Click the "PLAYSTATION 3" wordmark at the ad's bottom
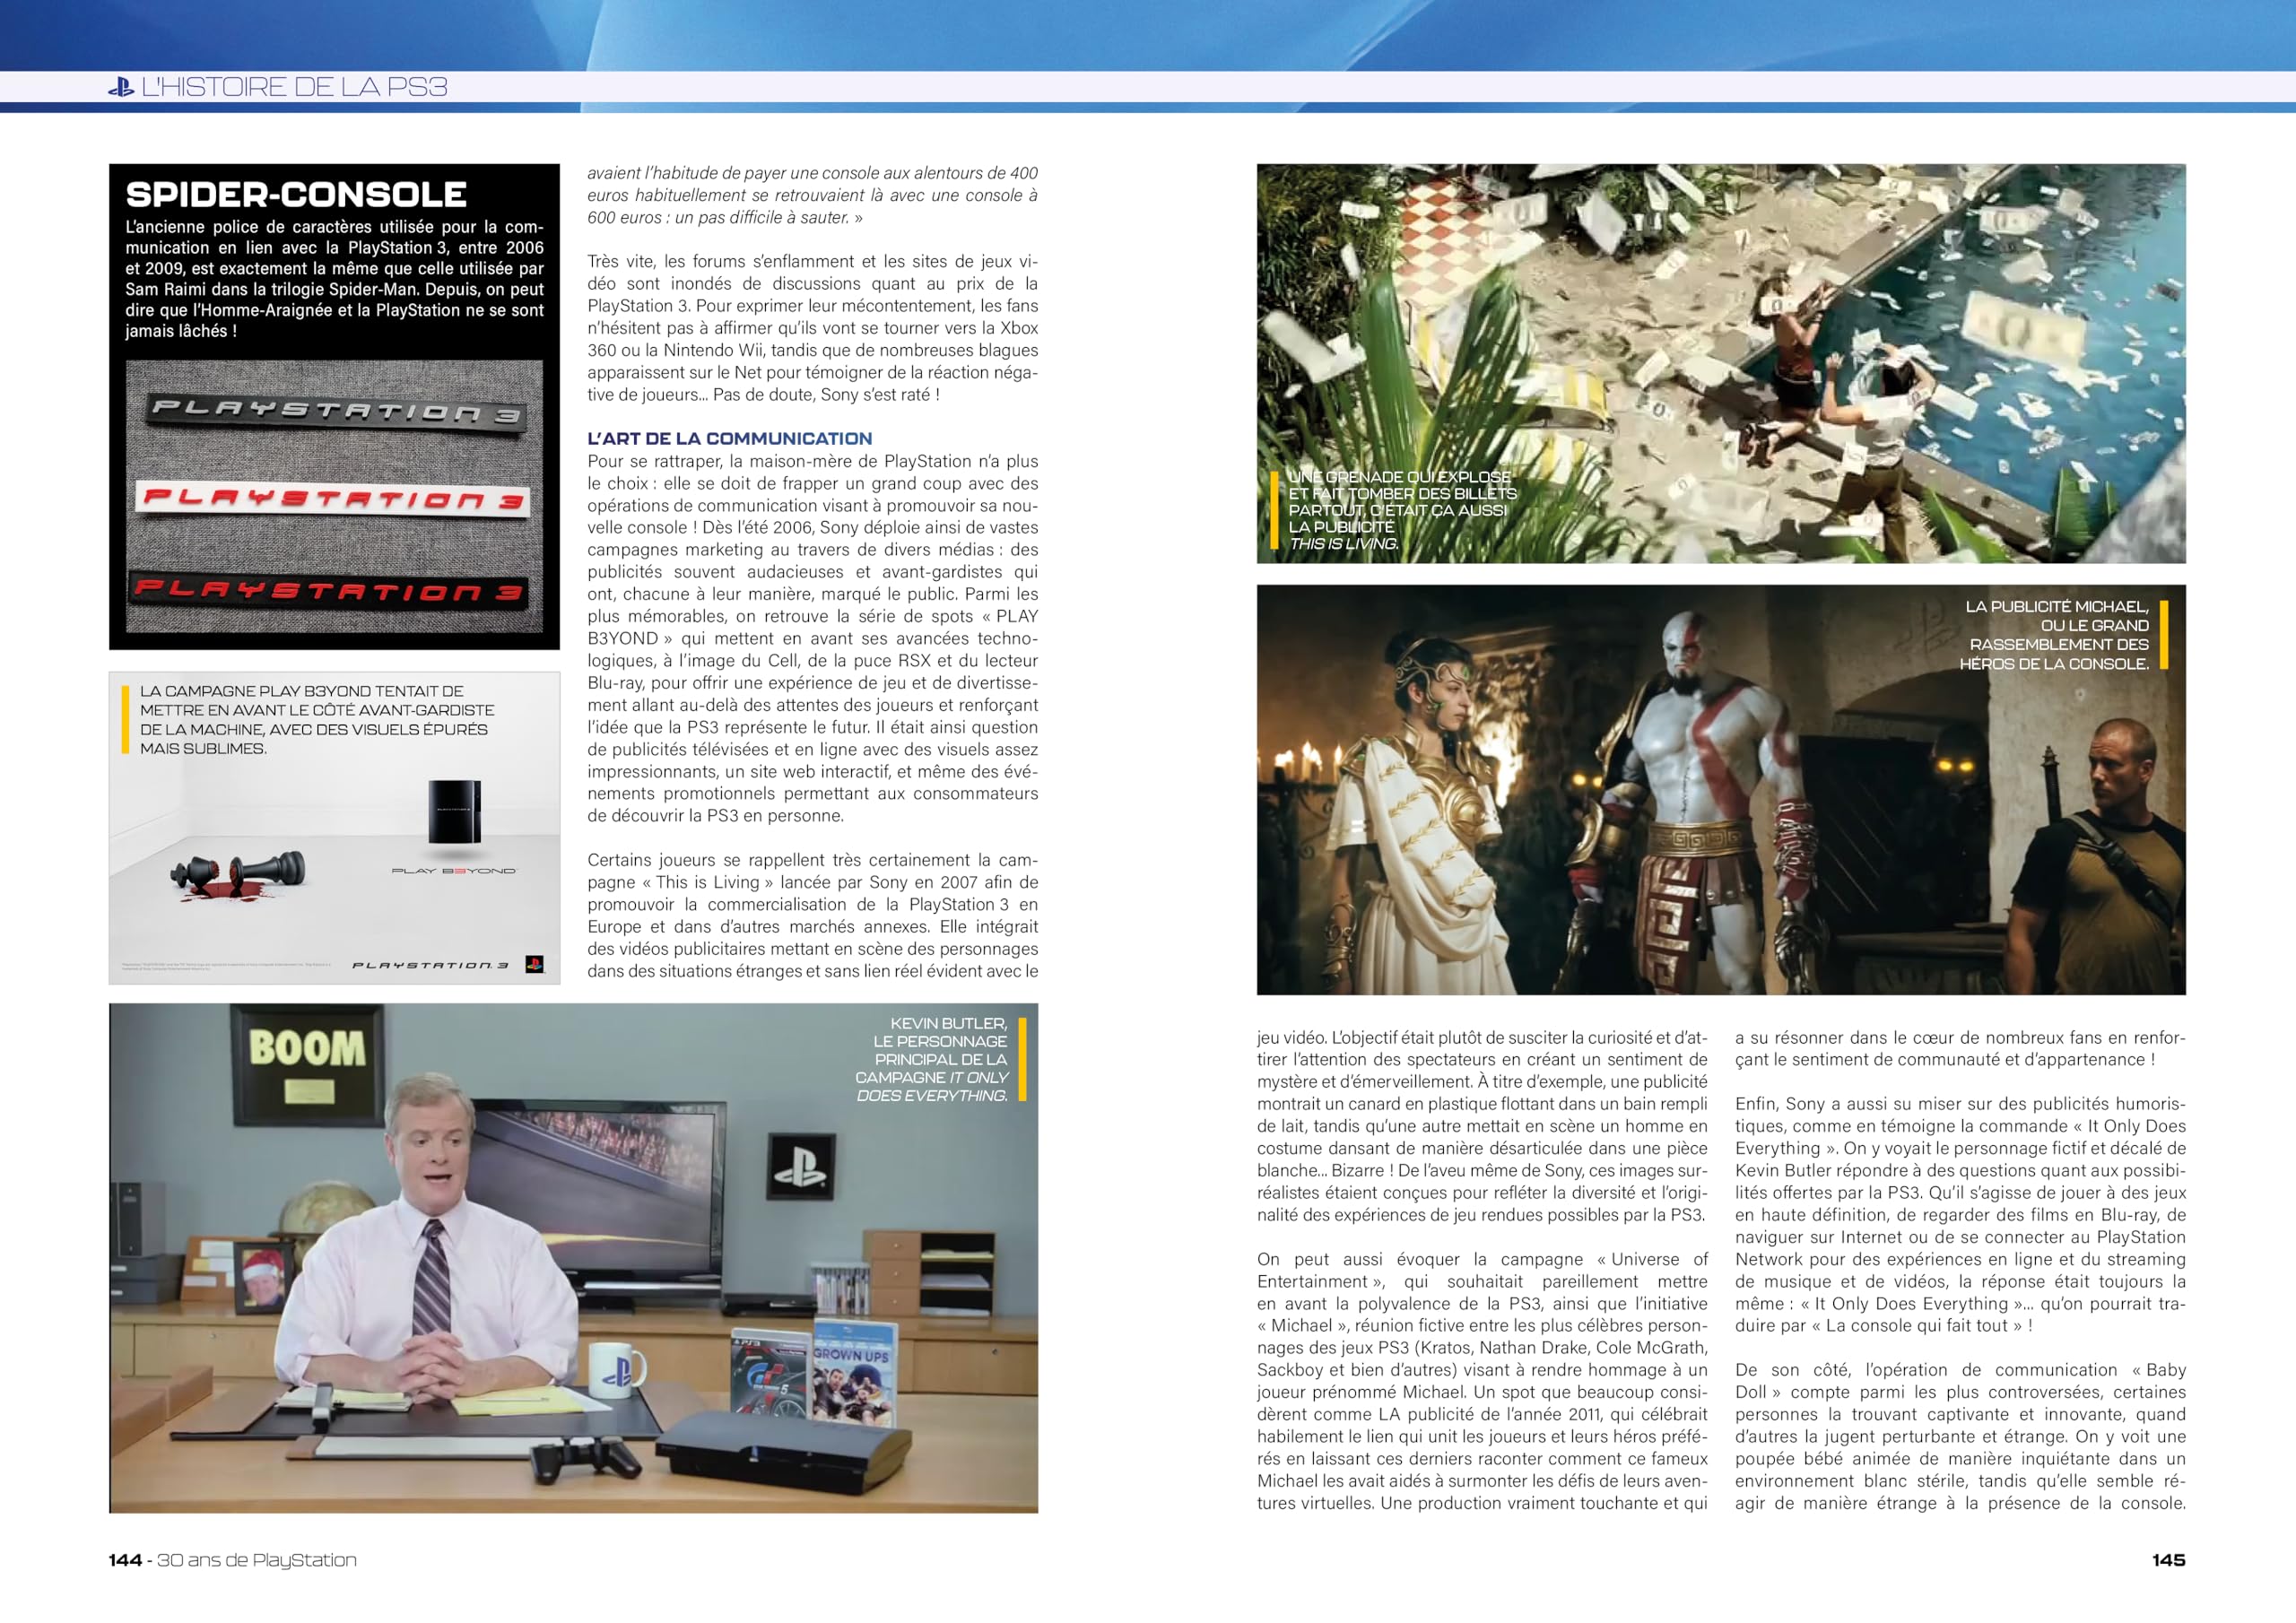The height and width of the screenshot is (1623, 2296). [x=430, y=965]
